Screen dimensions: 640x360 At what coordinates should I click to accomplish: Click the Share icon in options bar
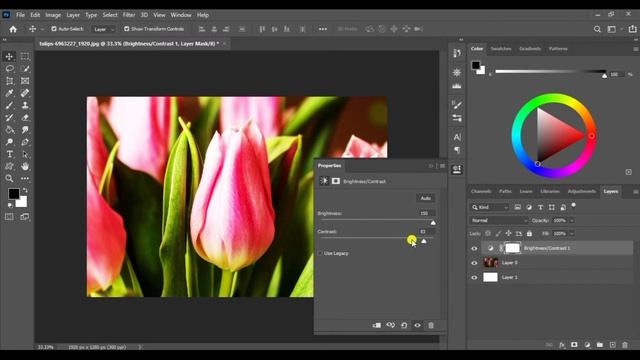(632, 29)
